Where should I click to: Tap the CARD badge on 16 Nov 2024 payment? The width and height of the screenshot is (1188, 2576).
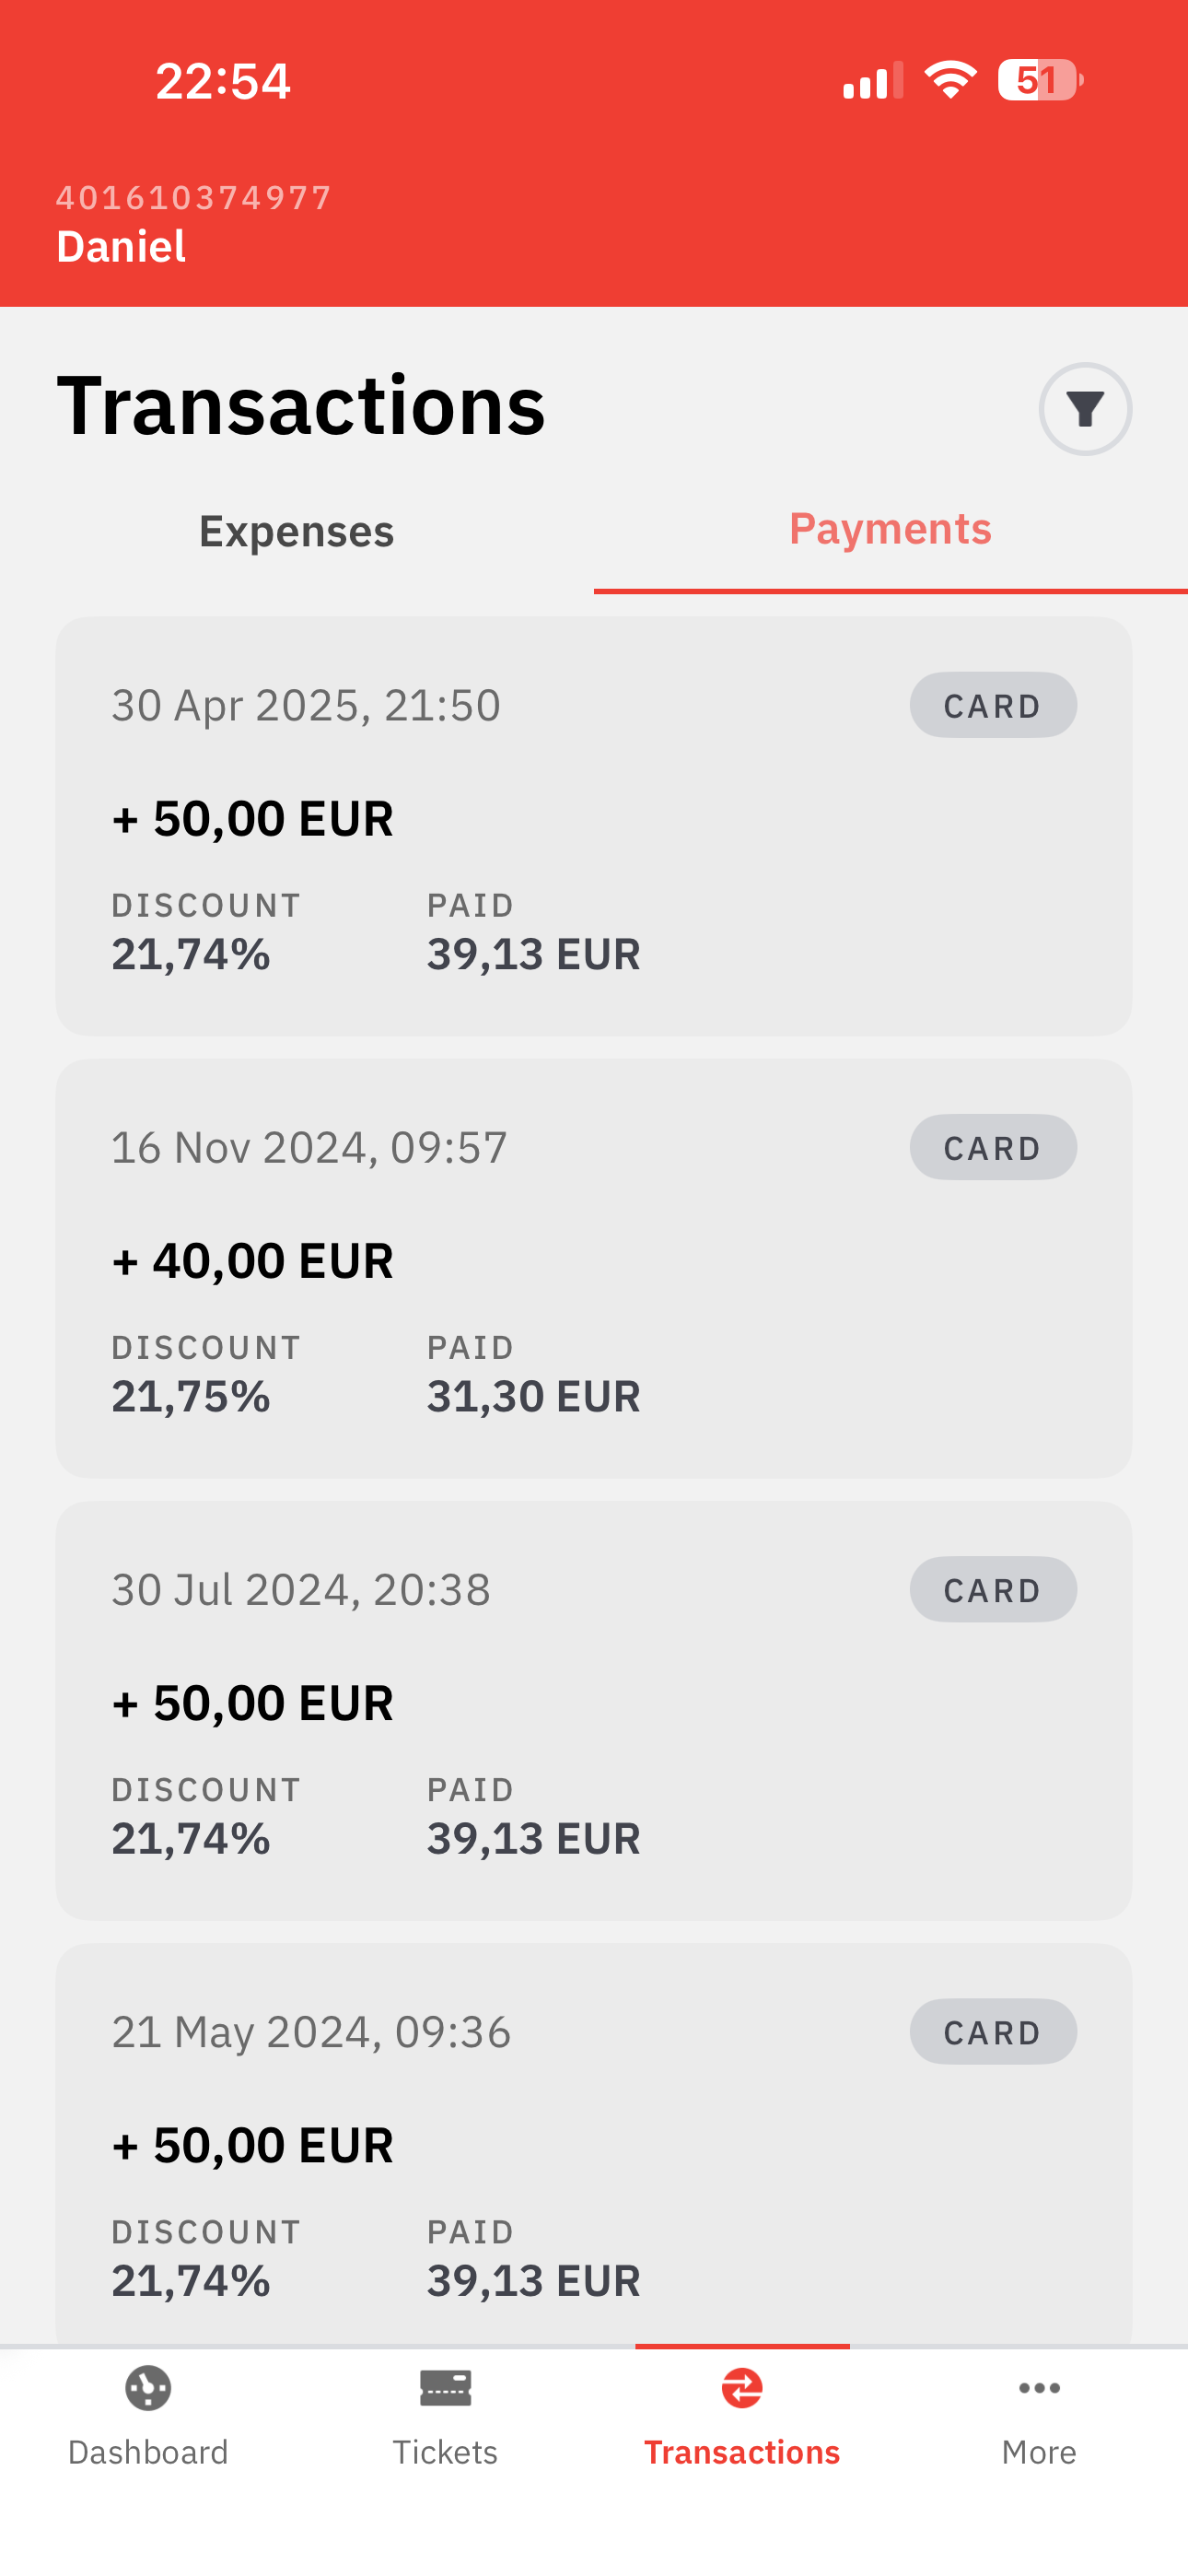(x=993, y=1147)
